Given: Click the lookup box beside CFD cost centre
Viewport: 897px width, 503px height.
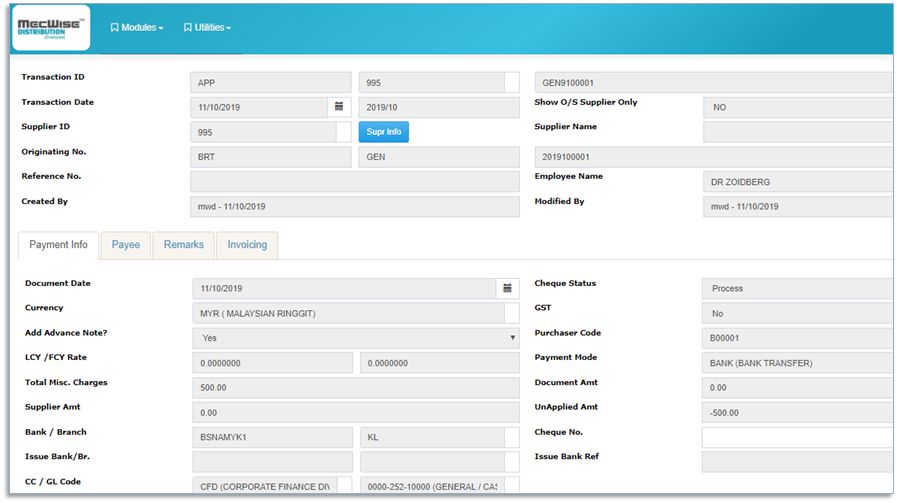Looking at the screenshot, I should (x=343, y=486).
